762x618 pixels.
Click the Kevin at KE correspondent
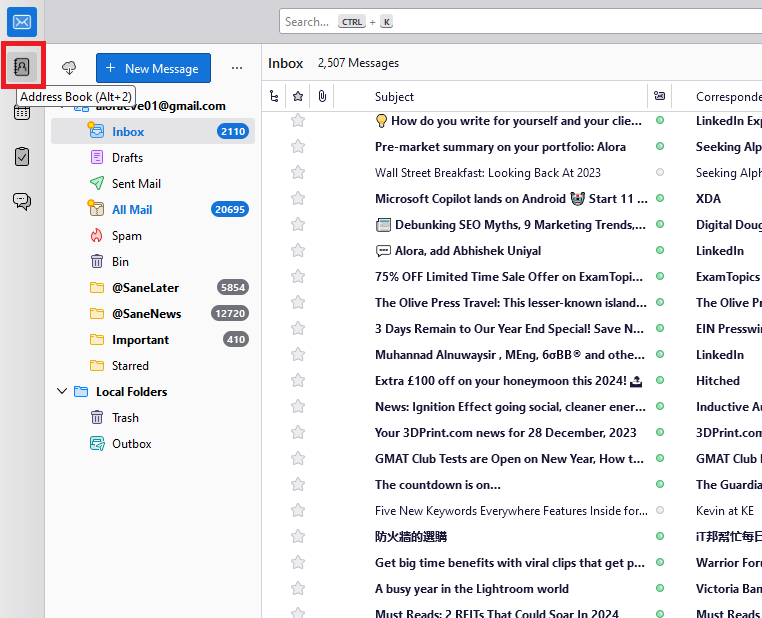[725, 510]
